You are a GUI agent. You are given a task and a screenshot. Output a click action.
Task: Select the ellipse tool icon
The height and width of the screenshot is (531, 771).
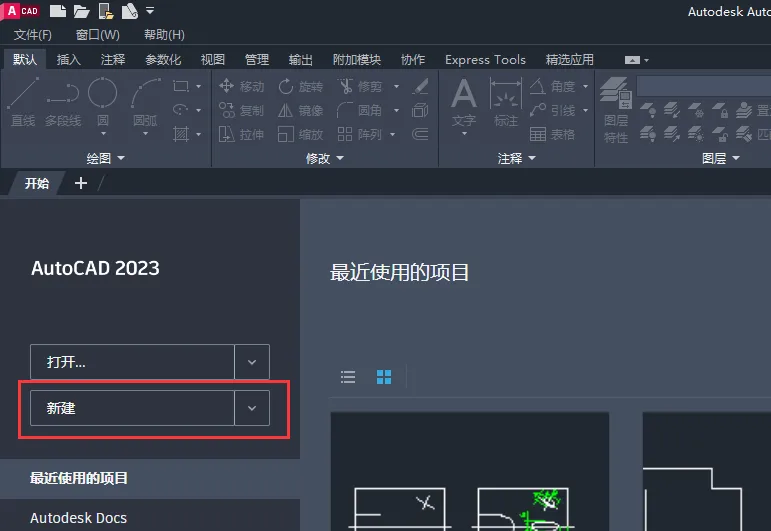180,110
